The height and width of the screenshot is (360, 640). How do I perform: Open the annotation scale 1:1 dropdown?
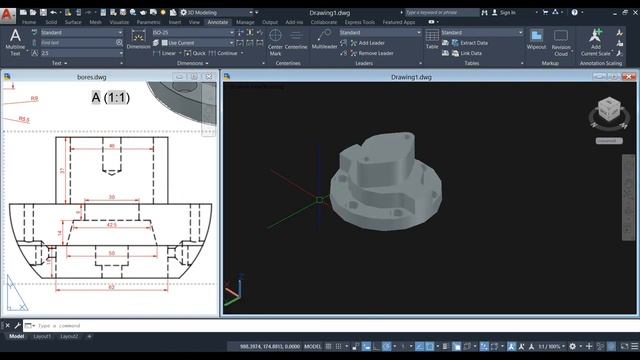tap(551, 346)
